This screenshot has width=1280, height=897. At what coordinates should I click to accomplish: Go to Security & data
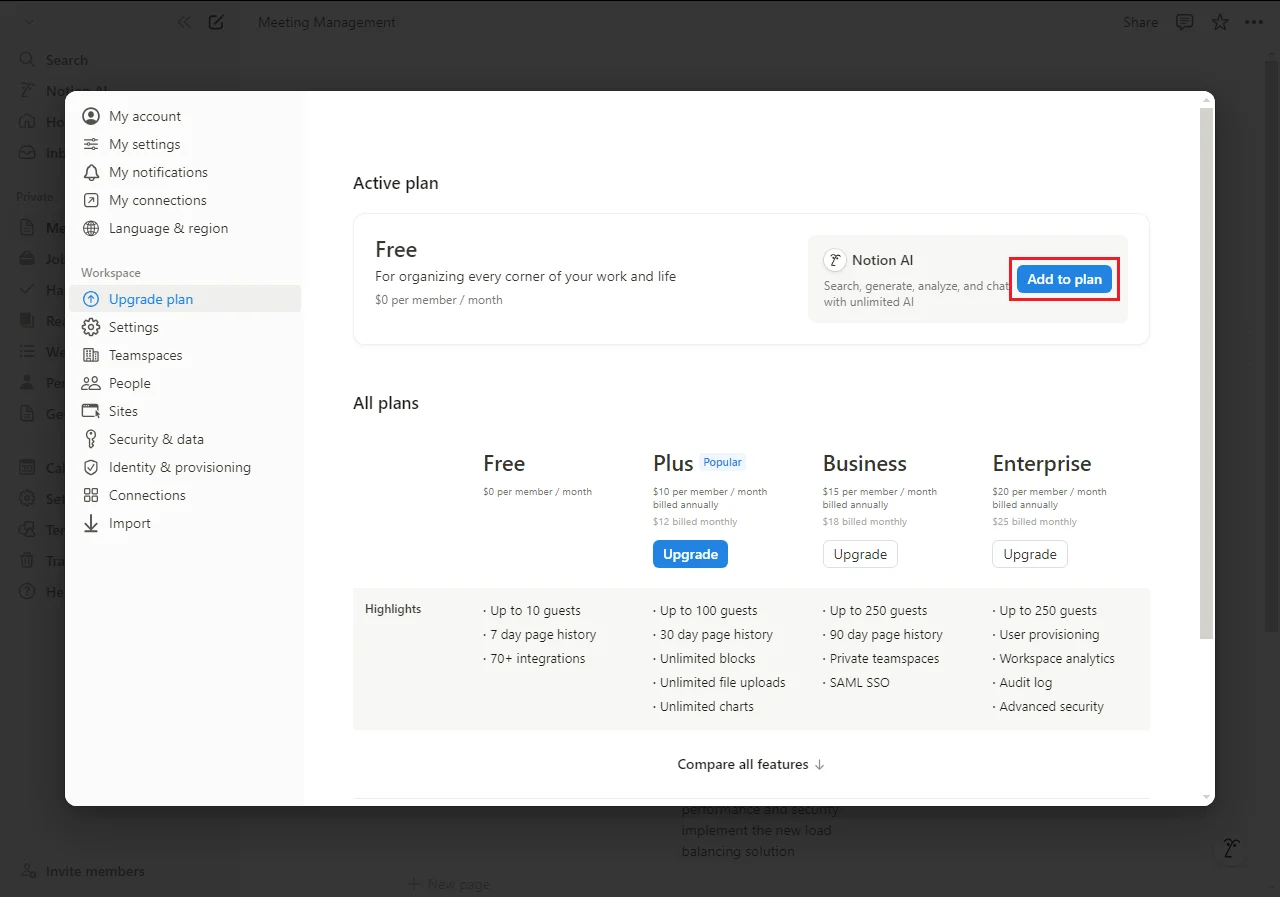coord(185,439)
